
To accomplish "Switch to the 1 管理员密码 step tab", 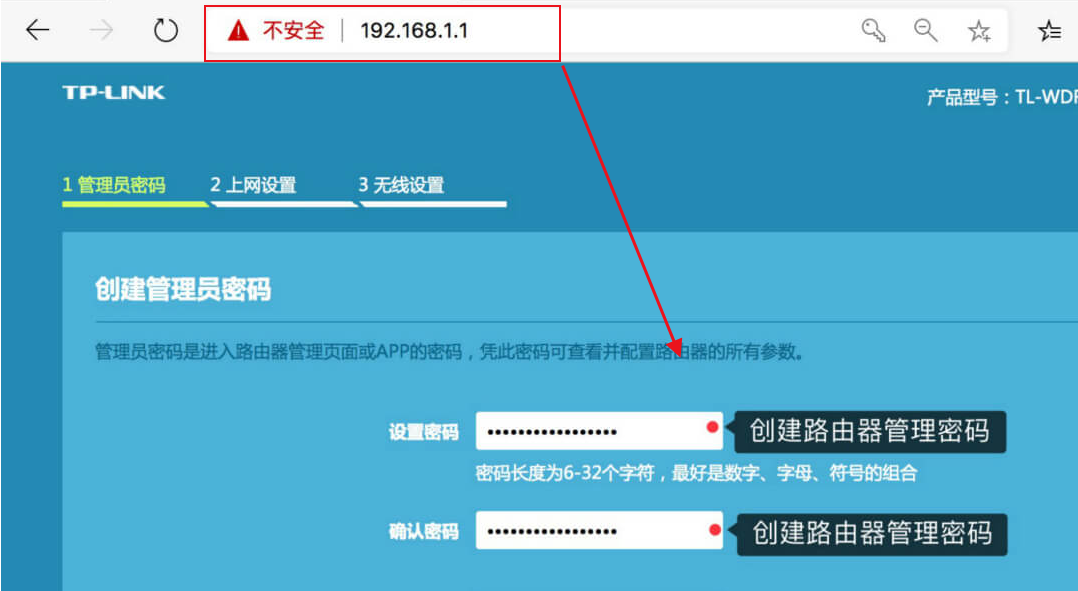I will (113, 185).
